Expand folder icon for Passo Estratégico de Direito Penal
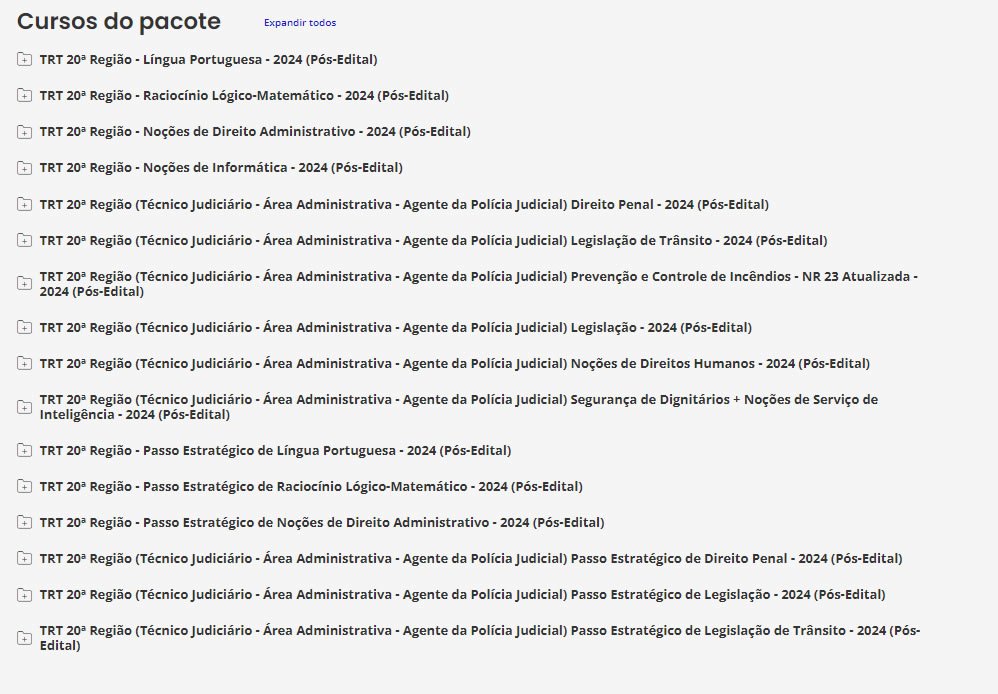This screenshot has width=998, height=694. (25, 559)
